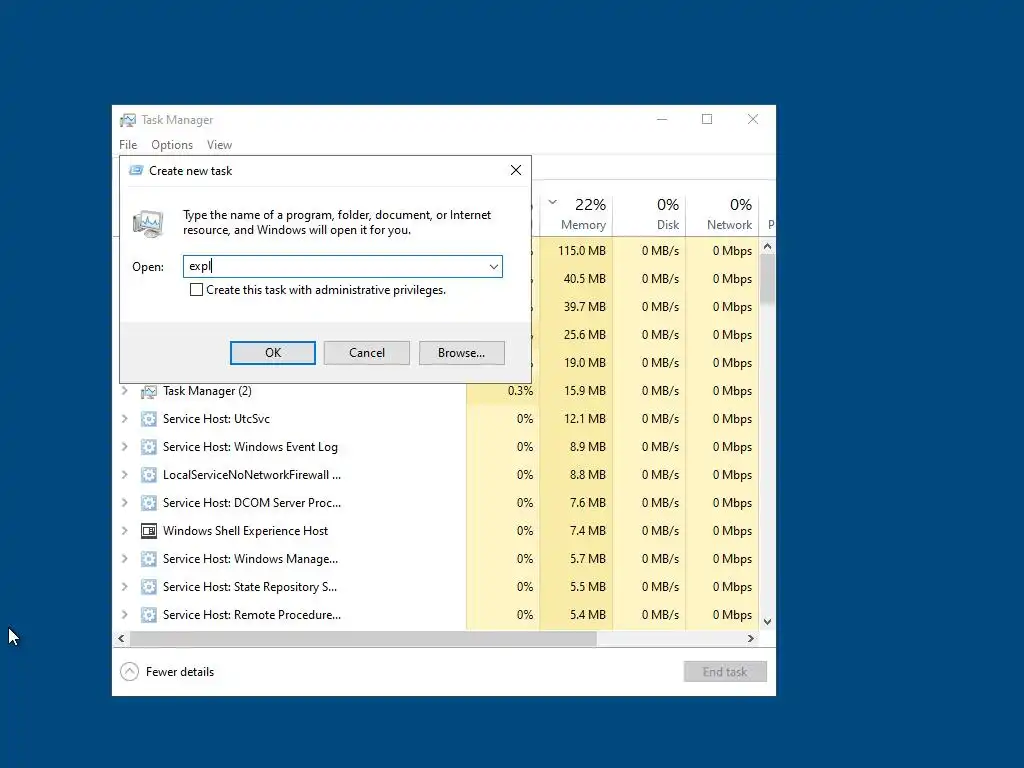The height and width of the screenshot is (768, 1024).
Task: Click the Service Host: Windows Manage icon
Action: pos(149,559)
